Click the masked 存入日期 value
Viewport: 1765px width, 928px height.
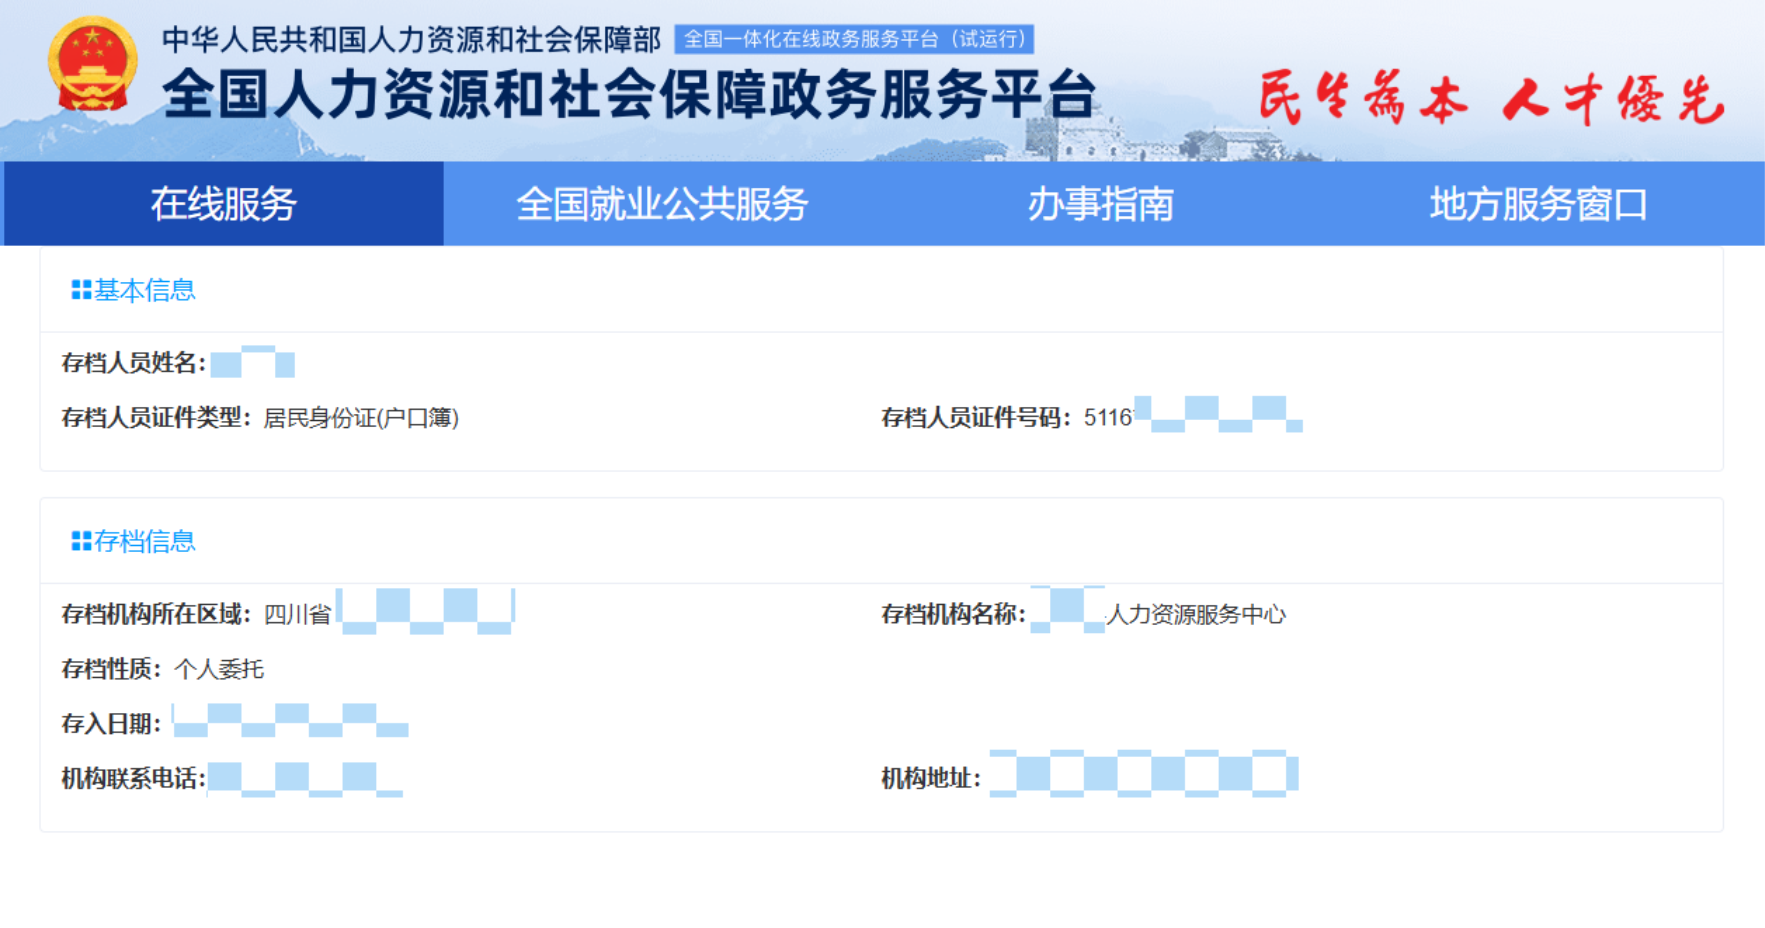pos(290,721)
